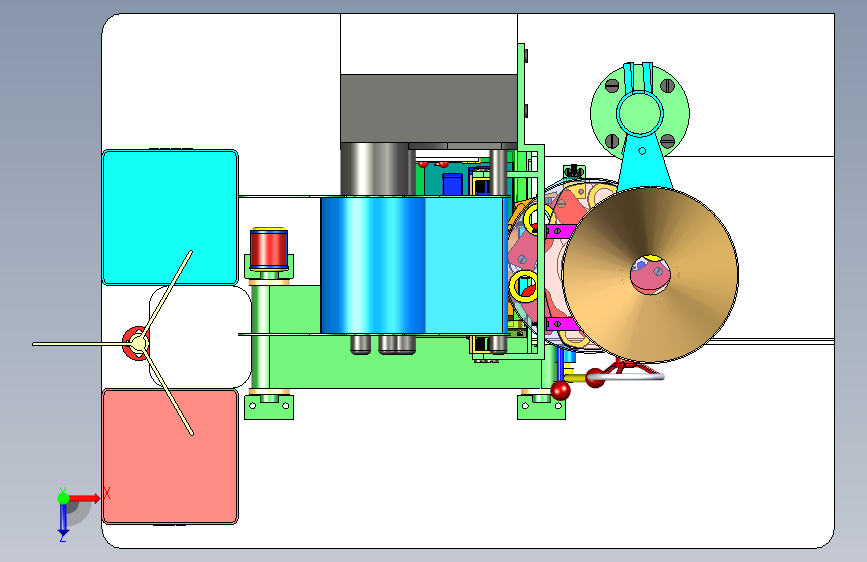Click the red X axis arrow of the triad

[x=85, y=498]
